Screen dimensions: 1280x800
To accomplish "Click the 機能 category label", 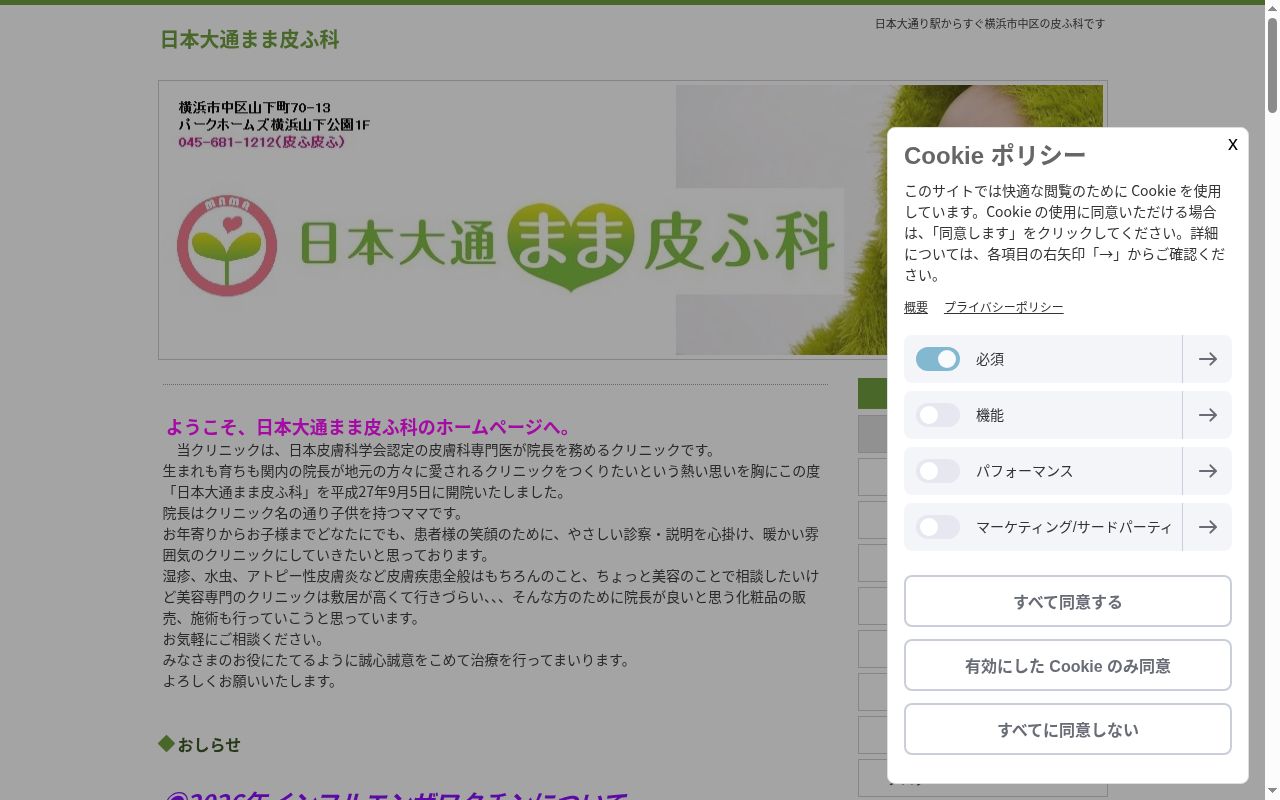I will pos(990,415).
